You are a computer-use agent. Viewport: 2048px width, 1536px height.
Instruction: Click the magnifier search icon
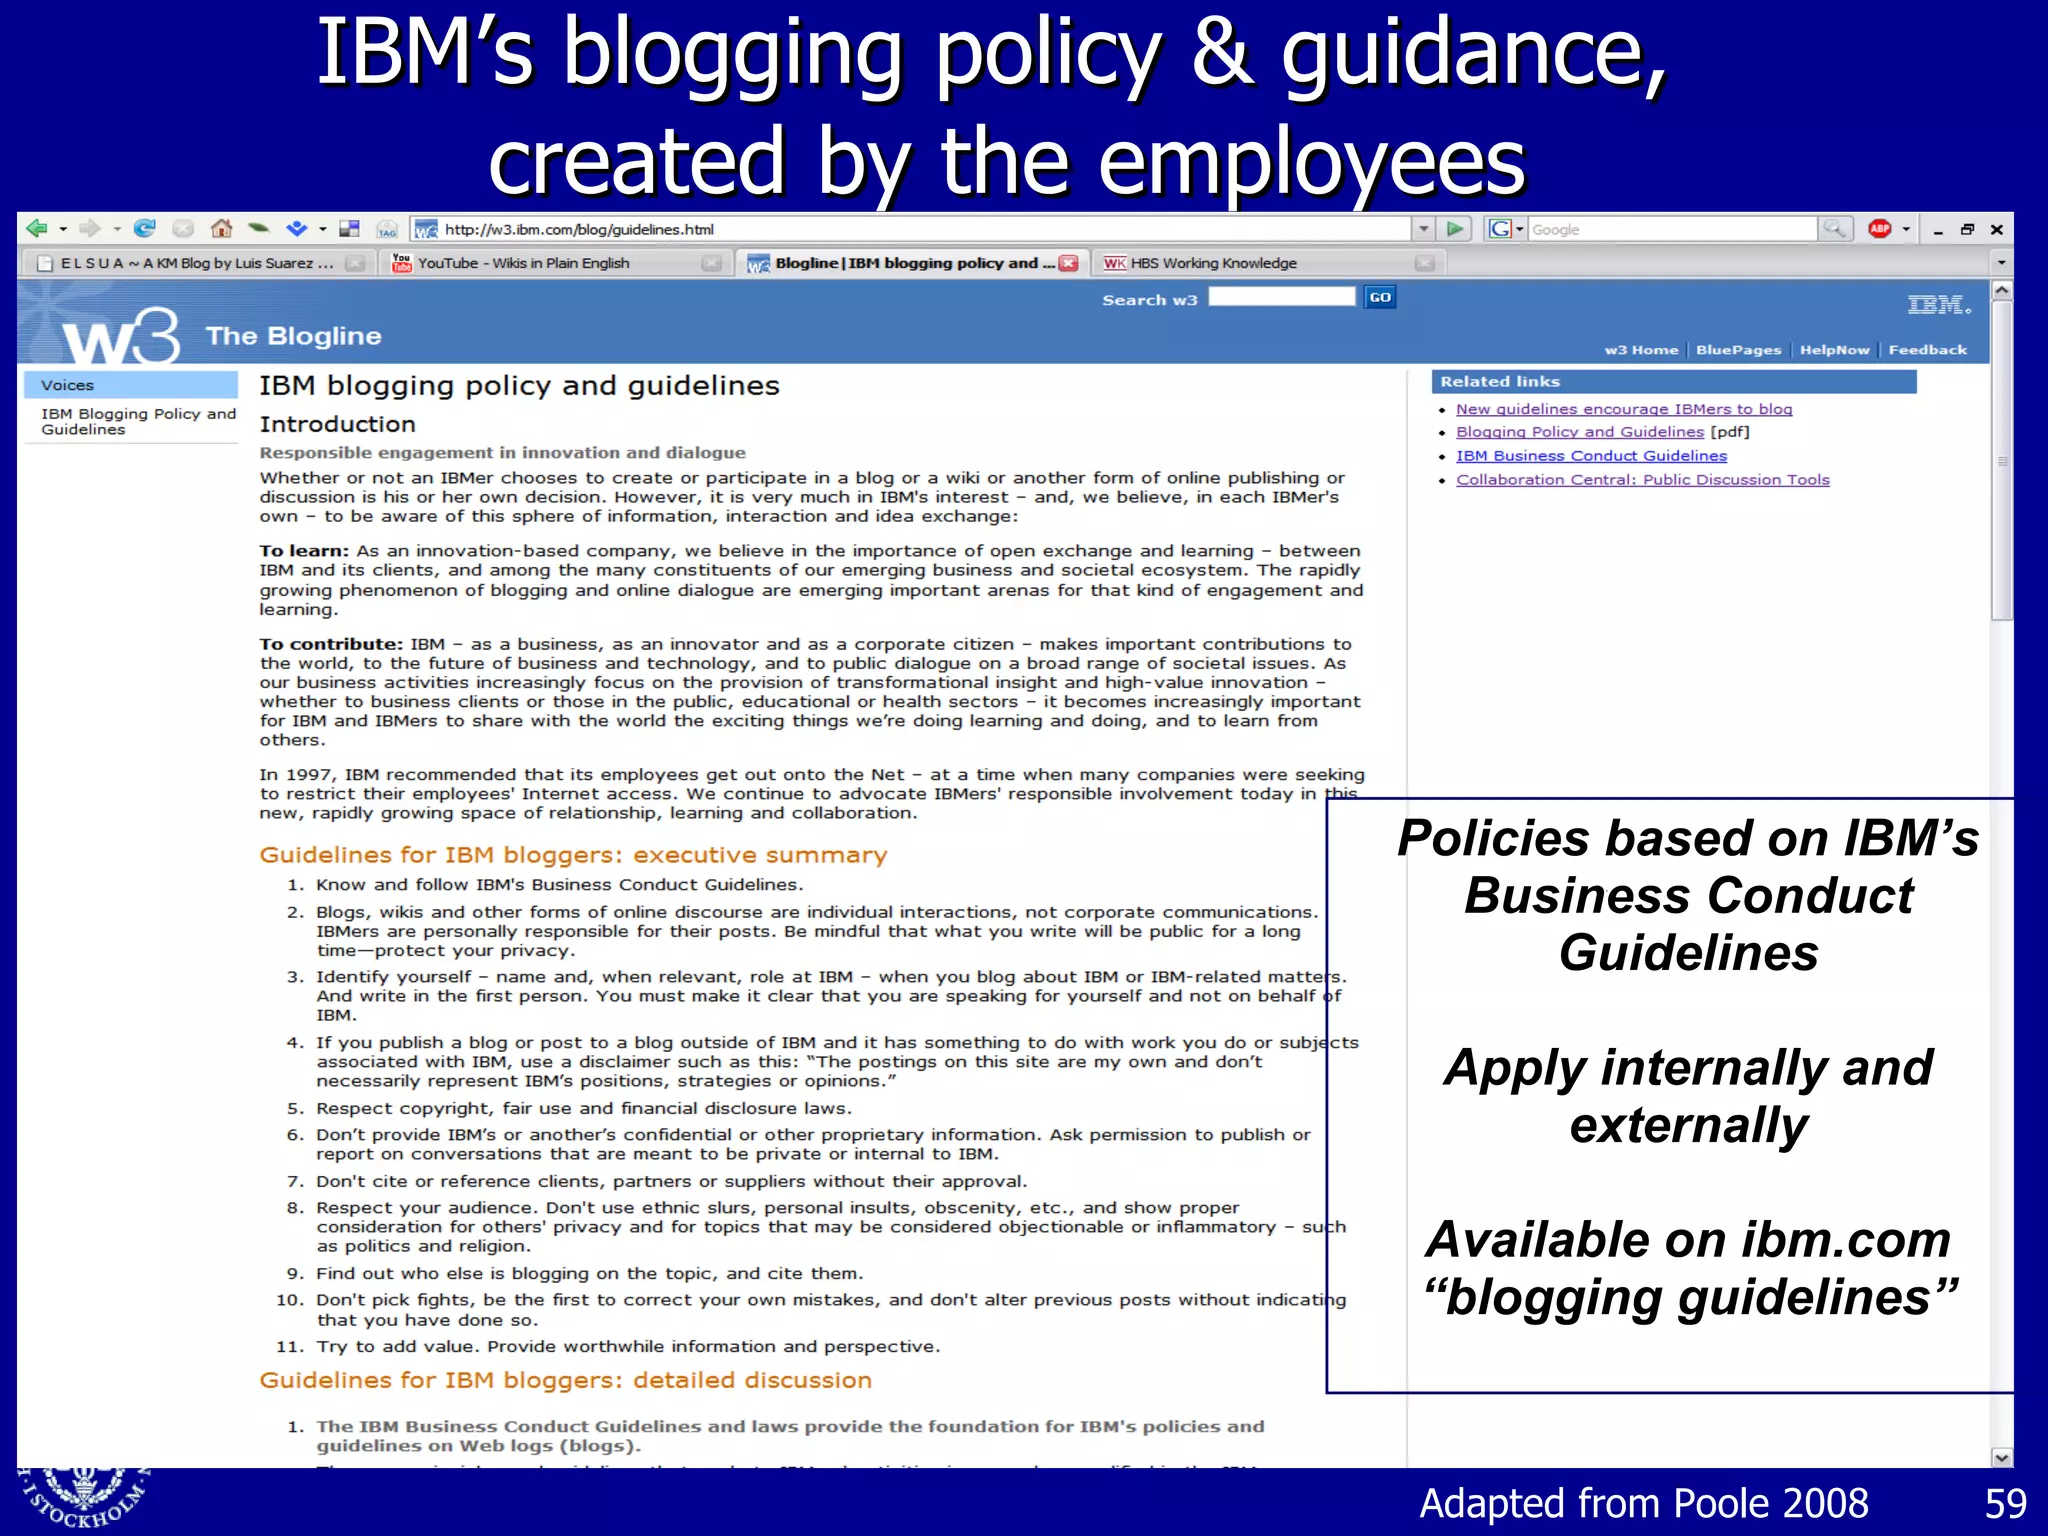[1835, 229]
